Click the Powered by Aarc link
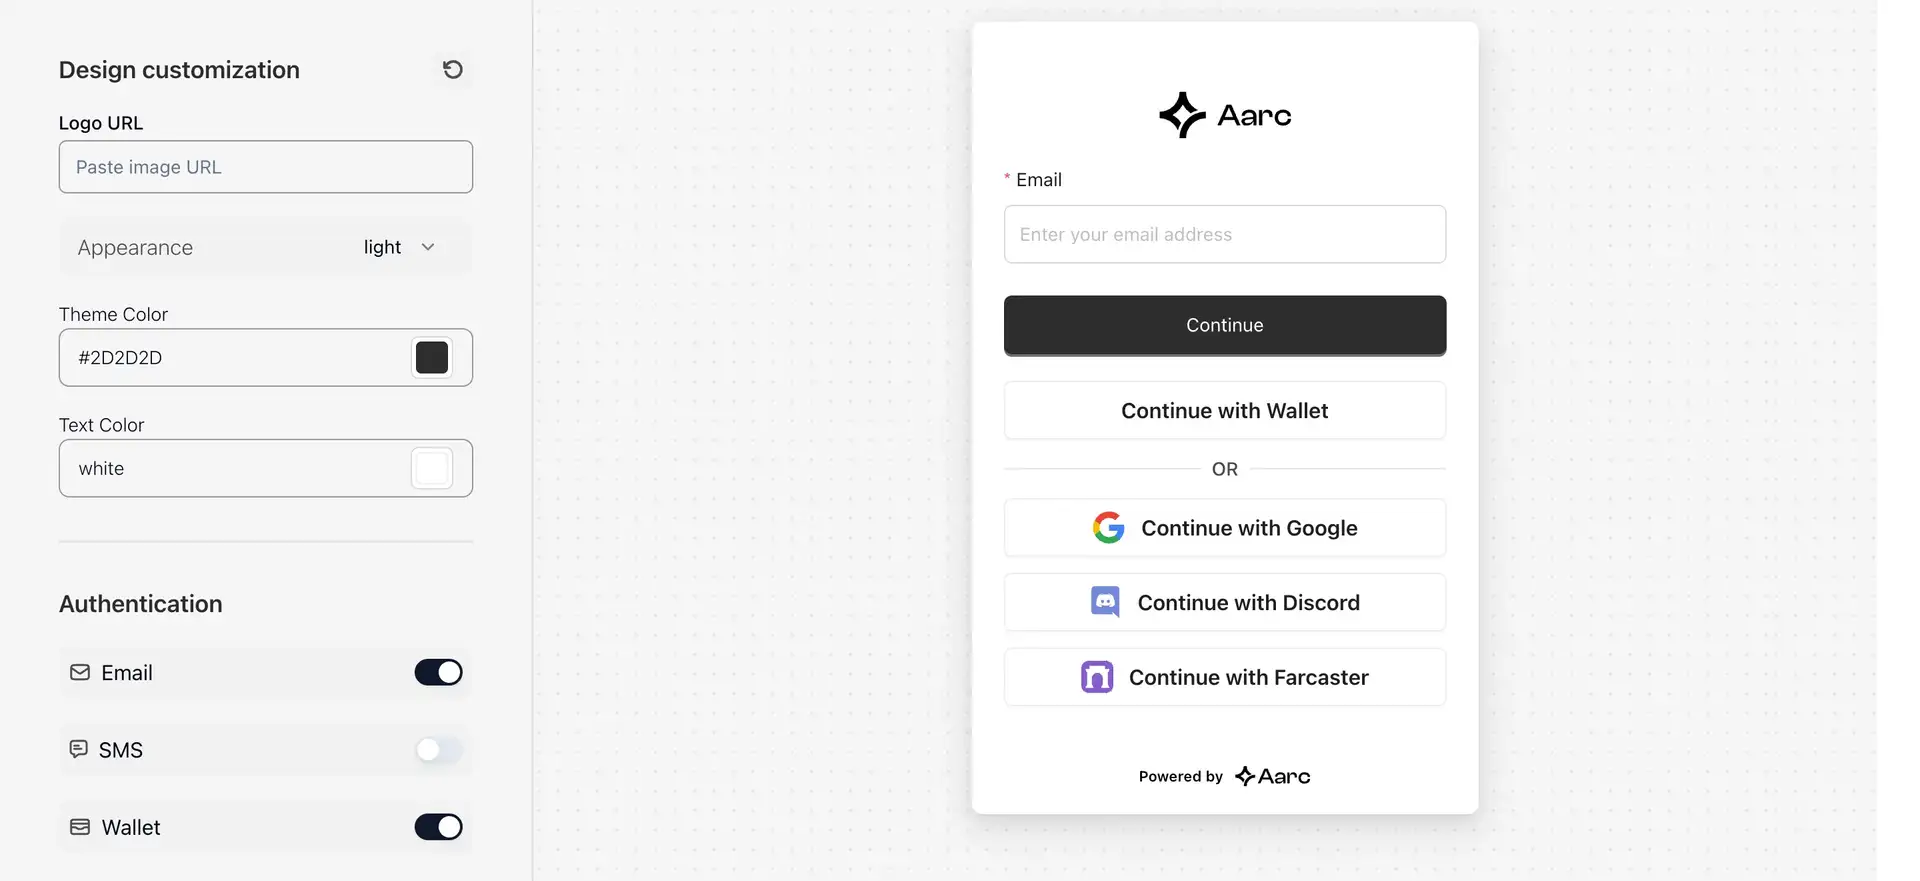The width and height of the screenshot is (1920, 881). [1224, 776]
